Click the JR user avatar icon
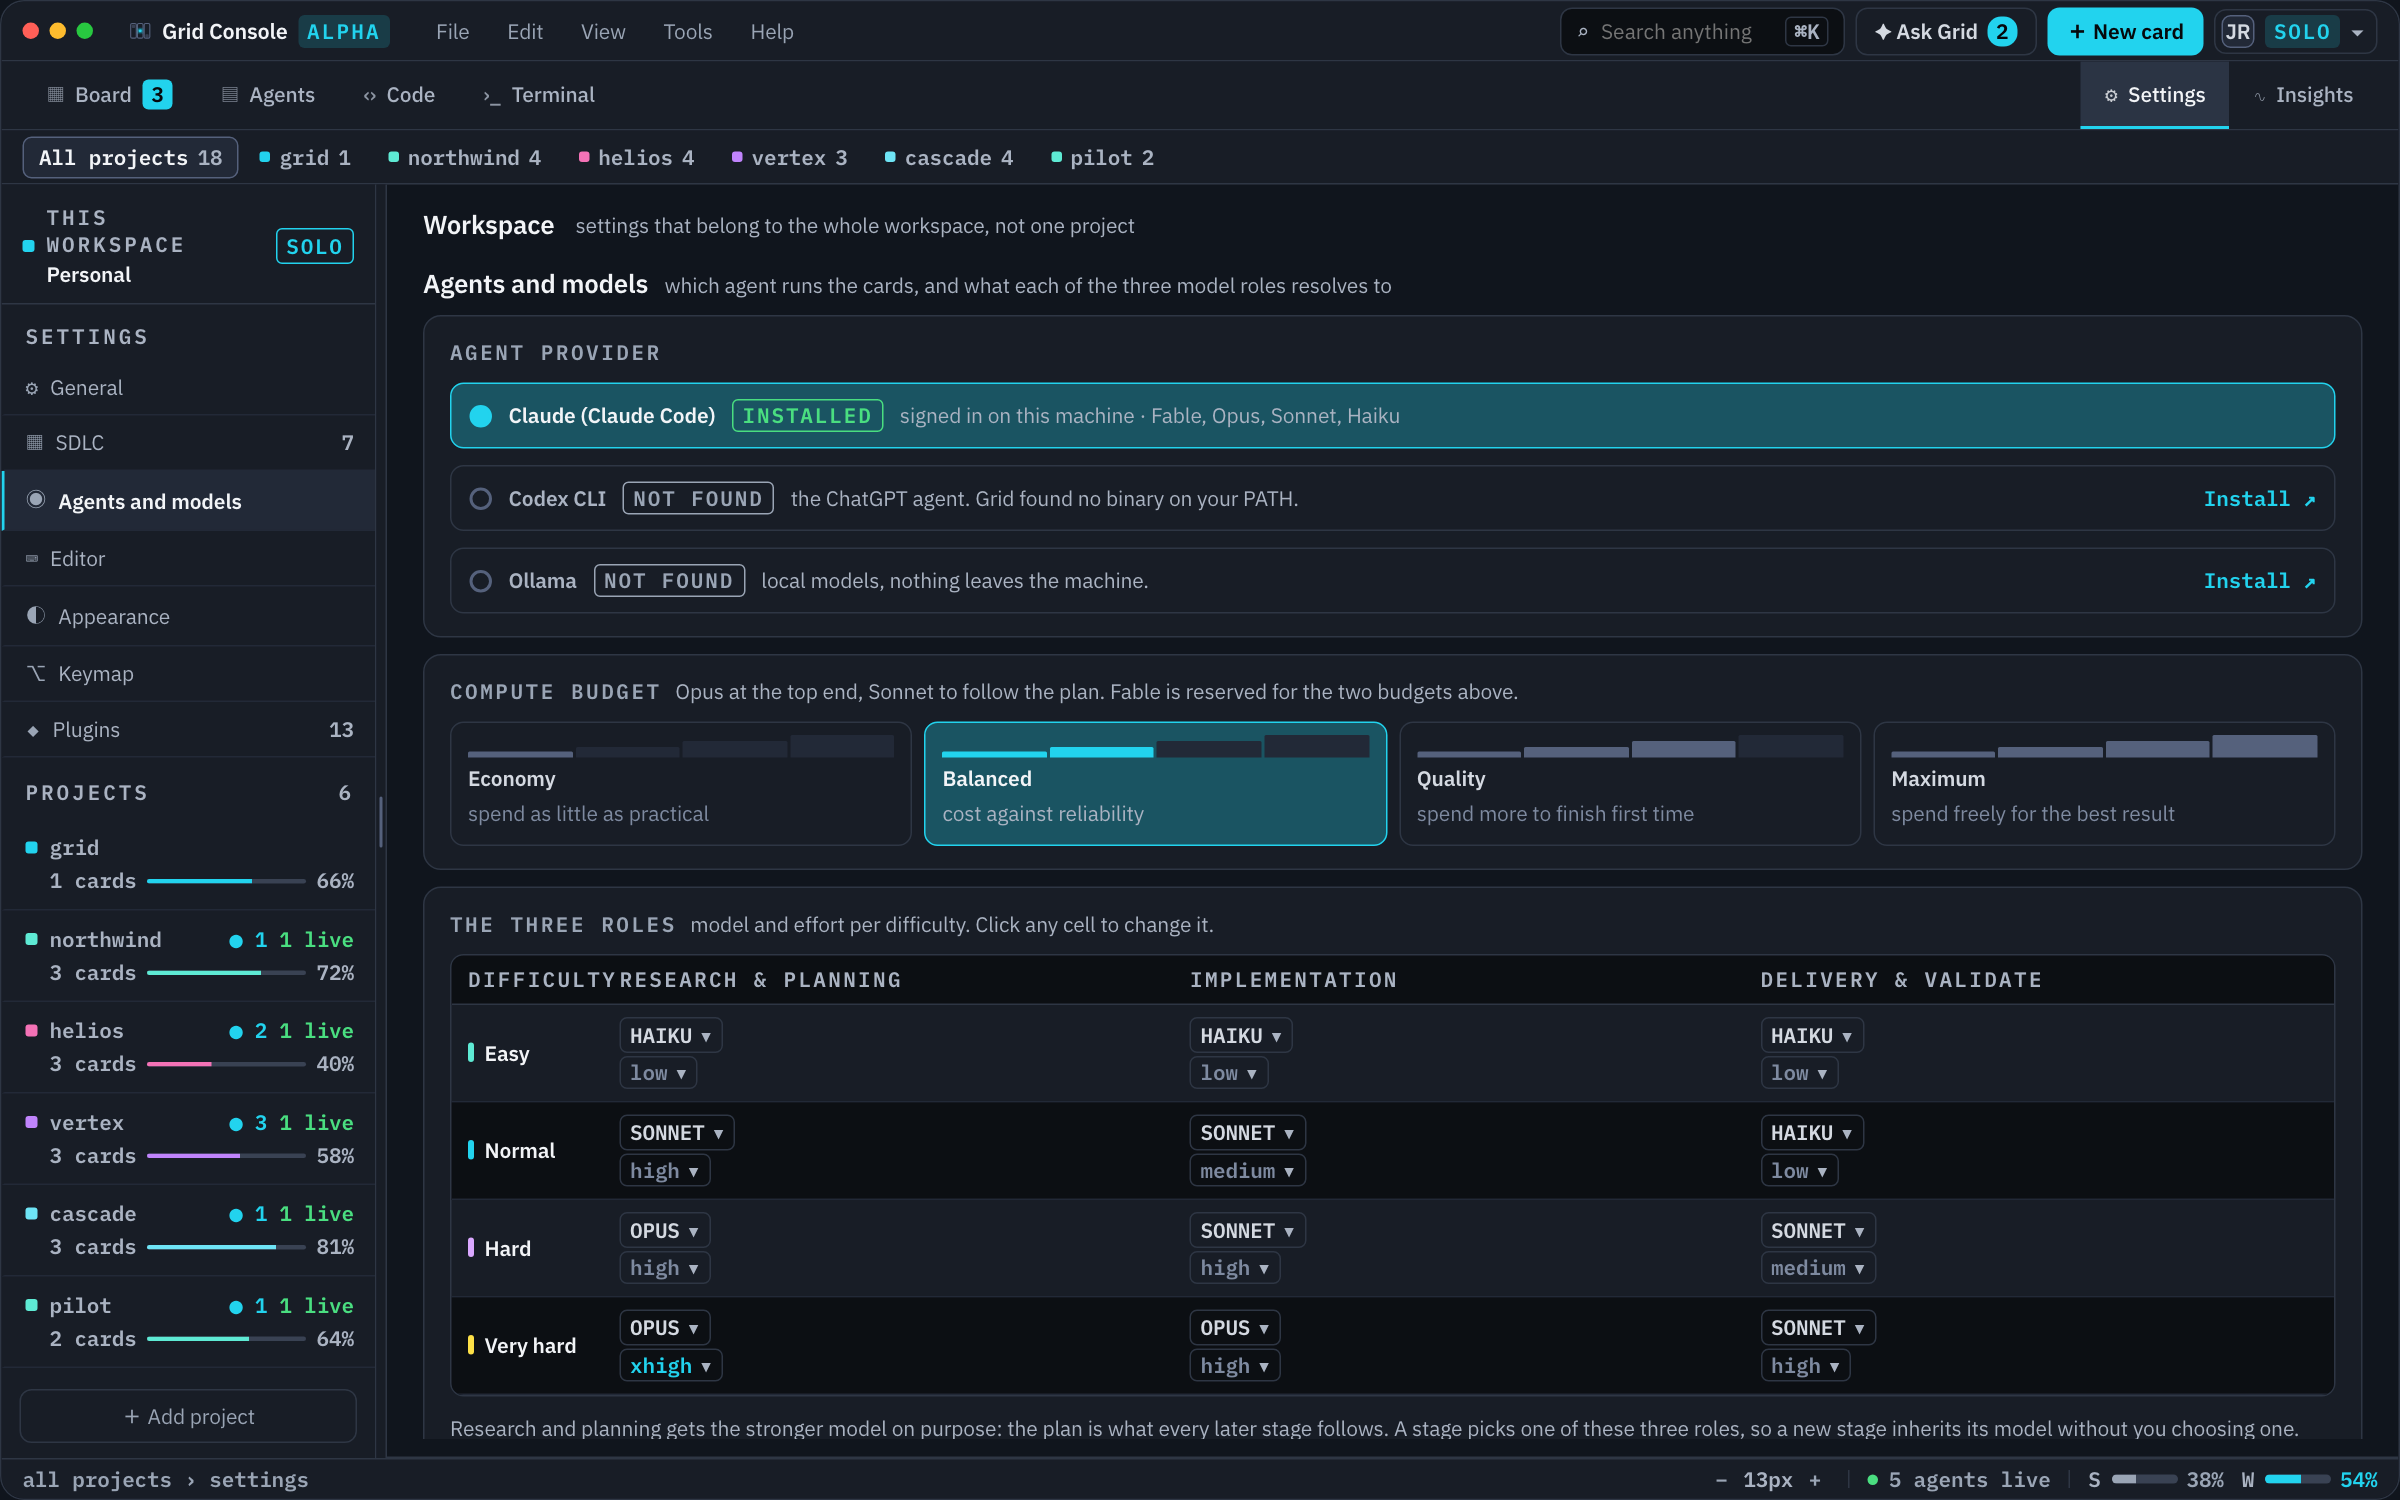 (x=2237, y=32)
